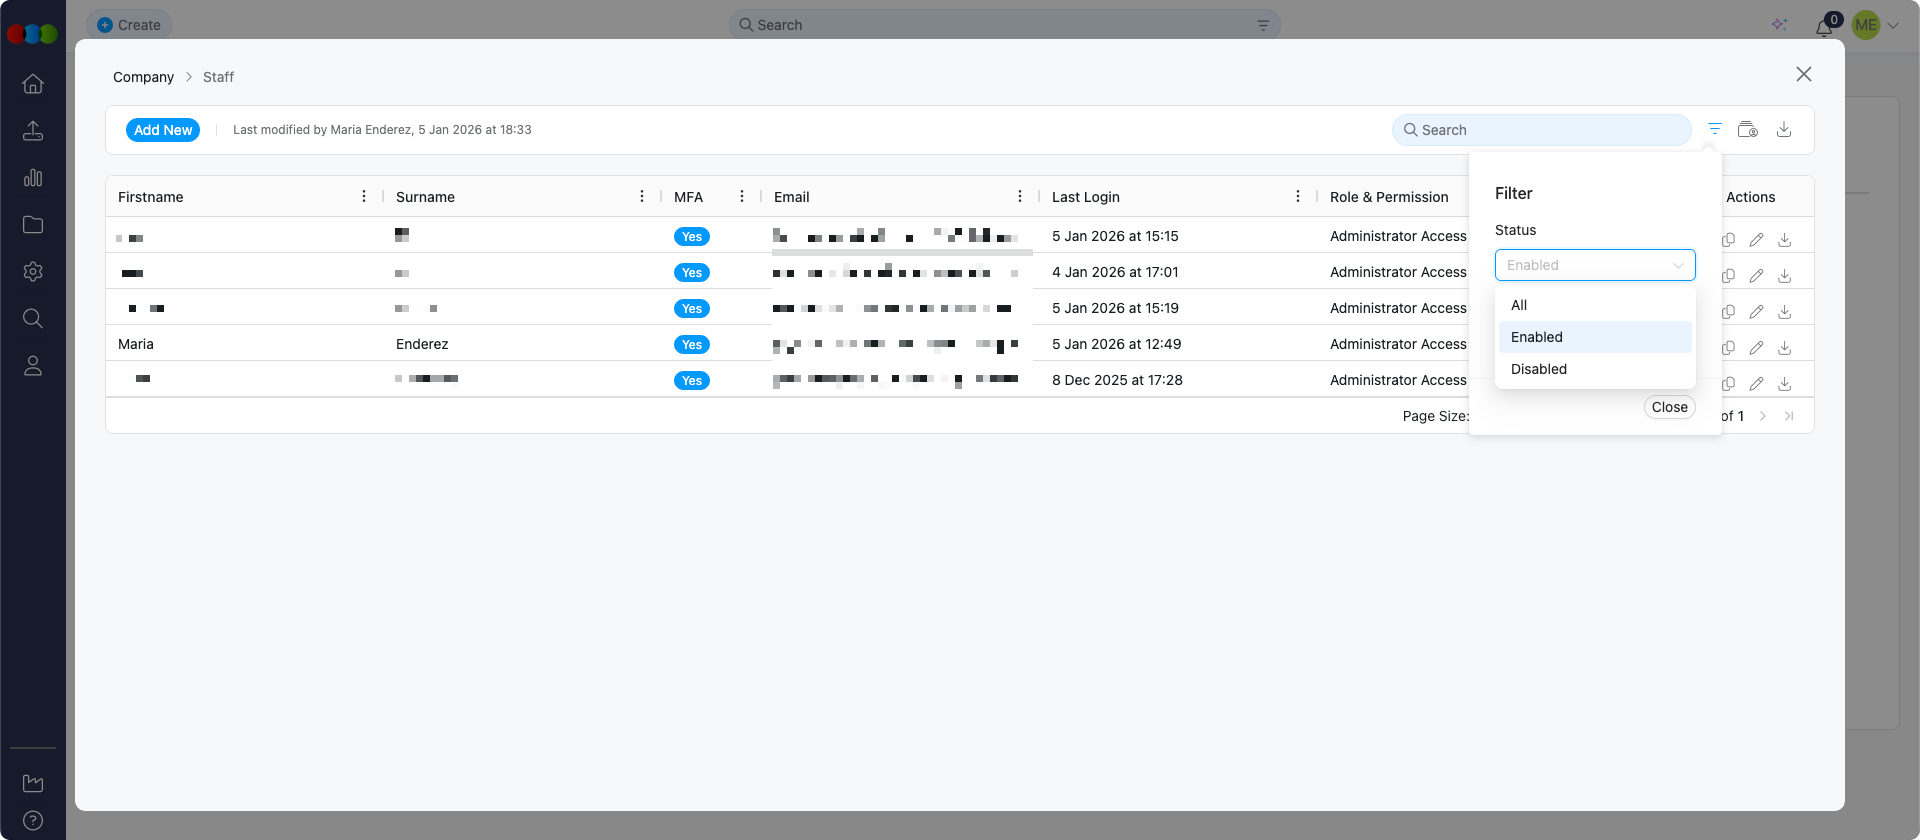
Task: Click the AI sparkle icon in header
Action: [x=1779, y=25]
